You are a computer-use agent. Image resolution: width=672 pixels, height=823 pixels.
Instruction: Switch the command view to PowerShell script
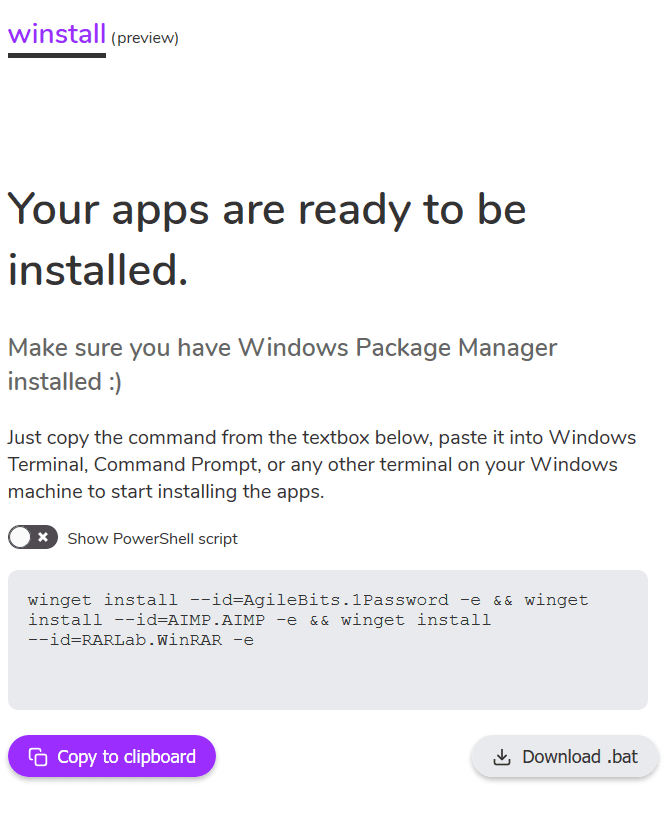pyautogui.click(x=33, y=537)
